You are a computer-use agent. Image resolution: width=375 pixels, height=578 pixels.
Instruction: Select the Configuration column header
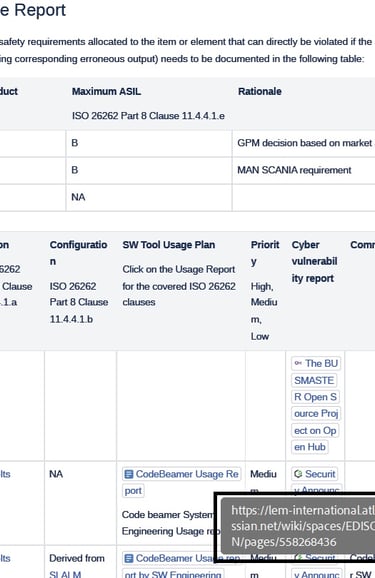click(x=79, y=253)
